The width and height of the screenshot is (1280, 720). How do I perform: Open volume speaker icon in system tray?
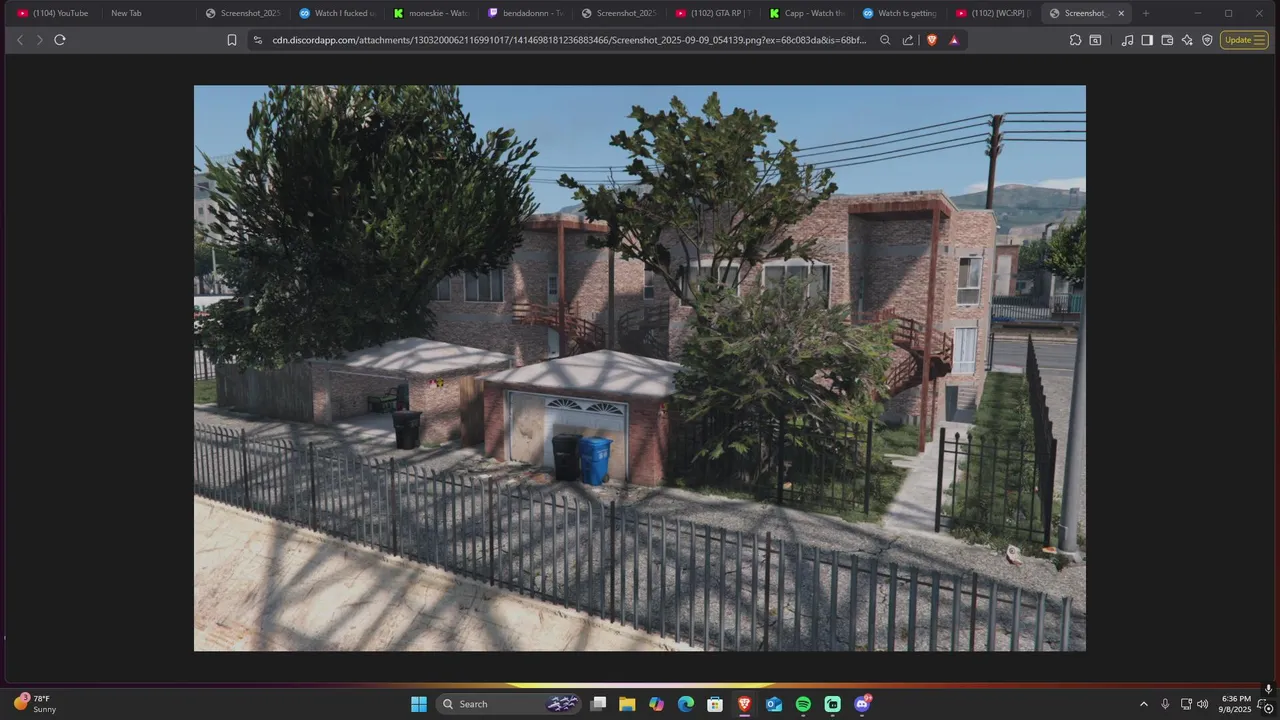(x=1203, y=704)
